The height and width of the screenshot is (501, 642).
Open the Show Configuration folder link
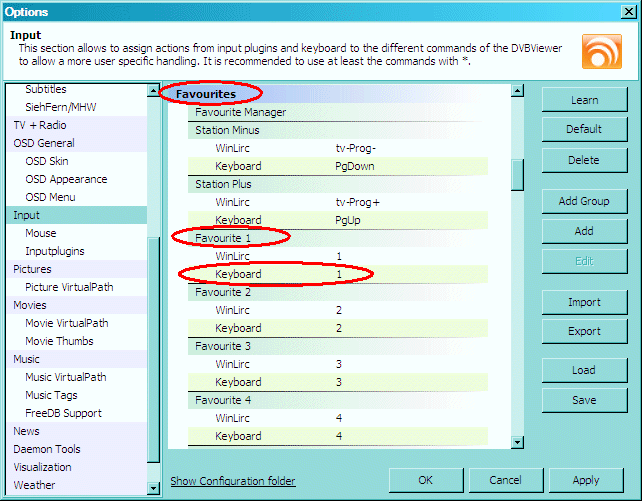[232, 481]
